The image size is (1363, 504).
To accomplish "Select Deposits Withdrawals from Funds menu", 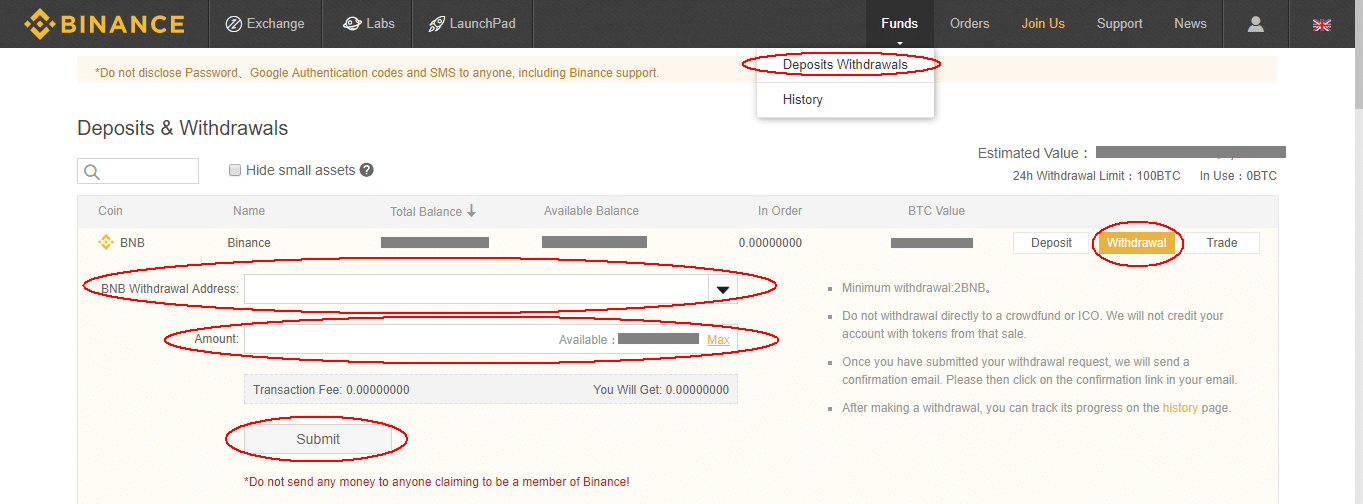I will (x=845, y=65).
